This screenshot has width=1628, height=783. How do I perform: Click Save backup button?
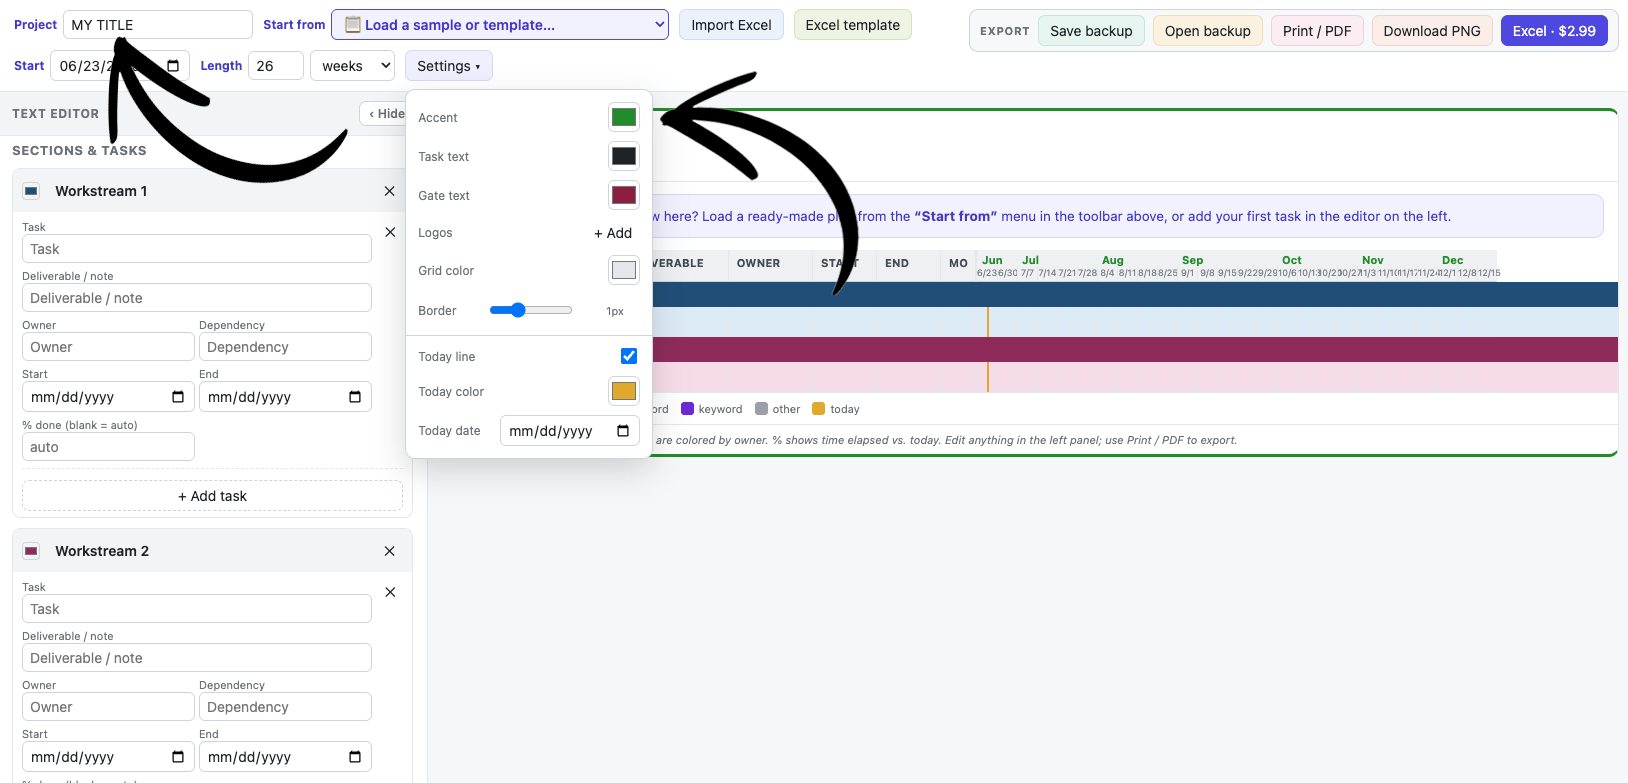click(1091, 31)
